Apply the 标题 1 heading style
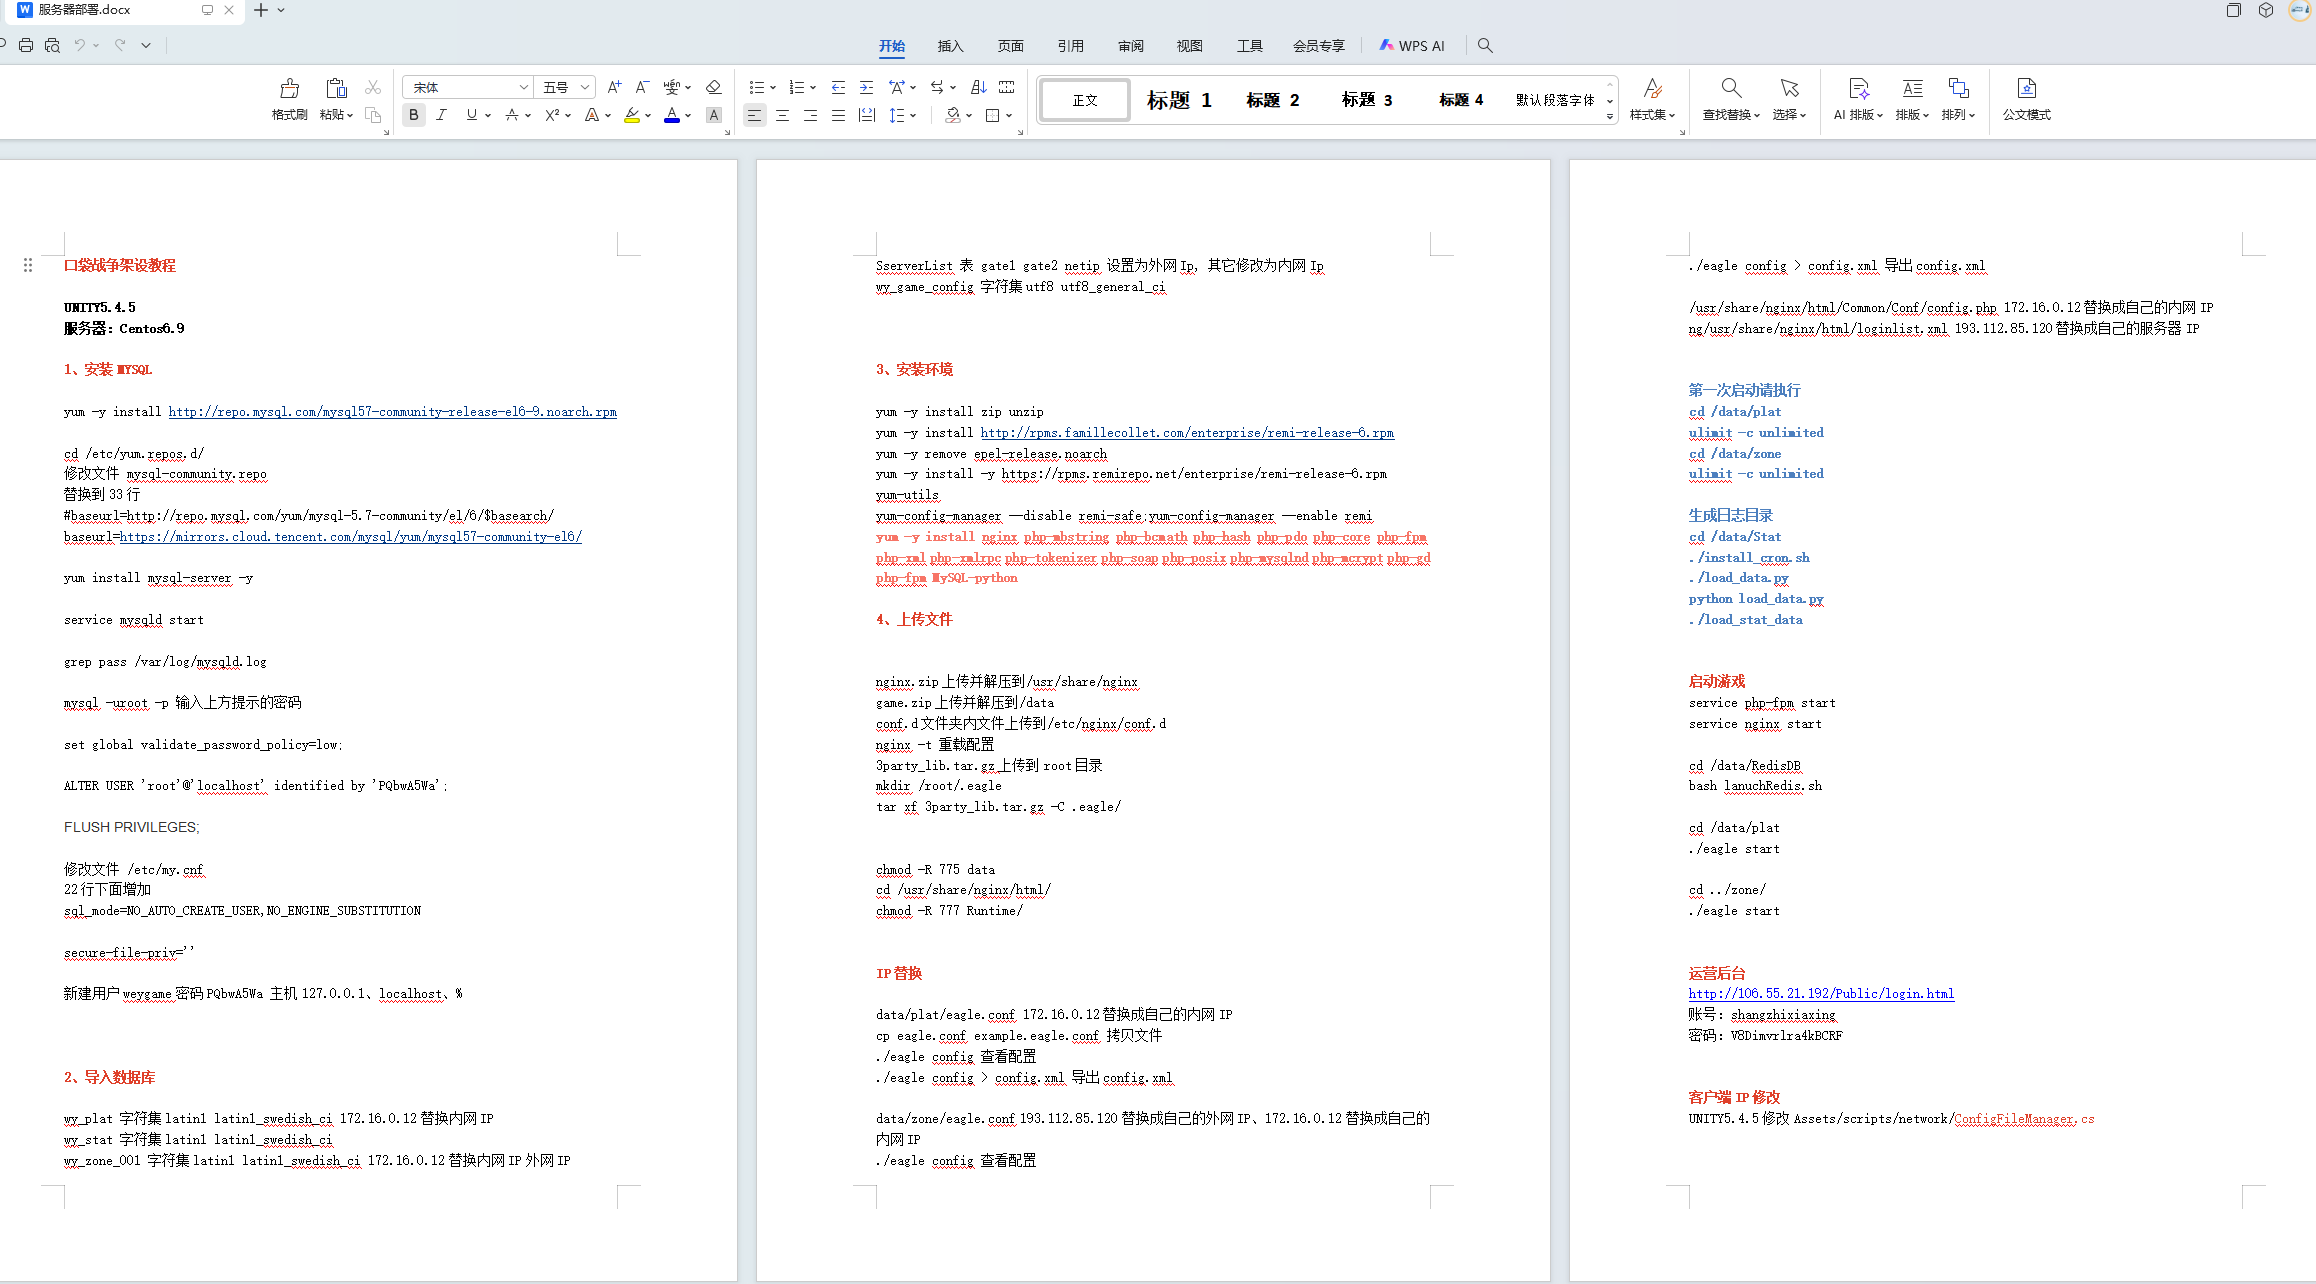2316x1284 pixels. tap(1178, 100)
